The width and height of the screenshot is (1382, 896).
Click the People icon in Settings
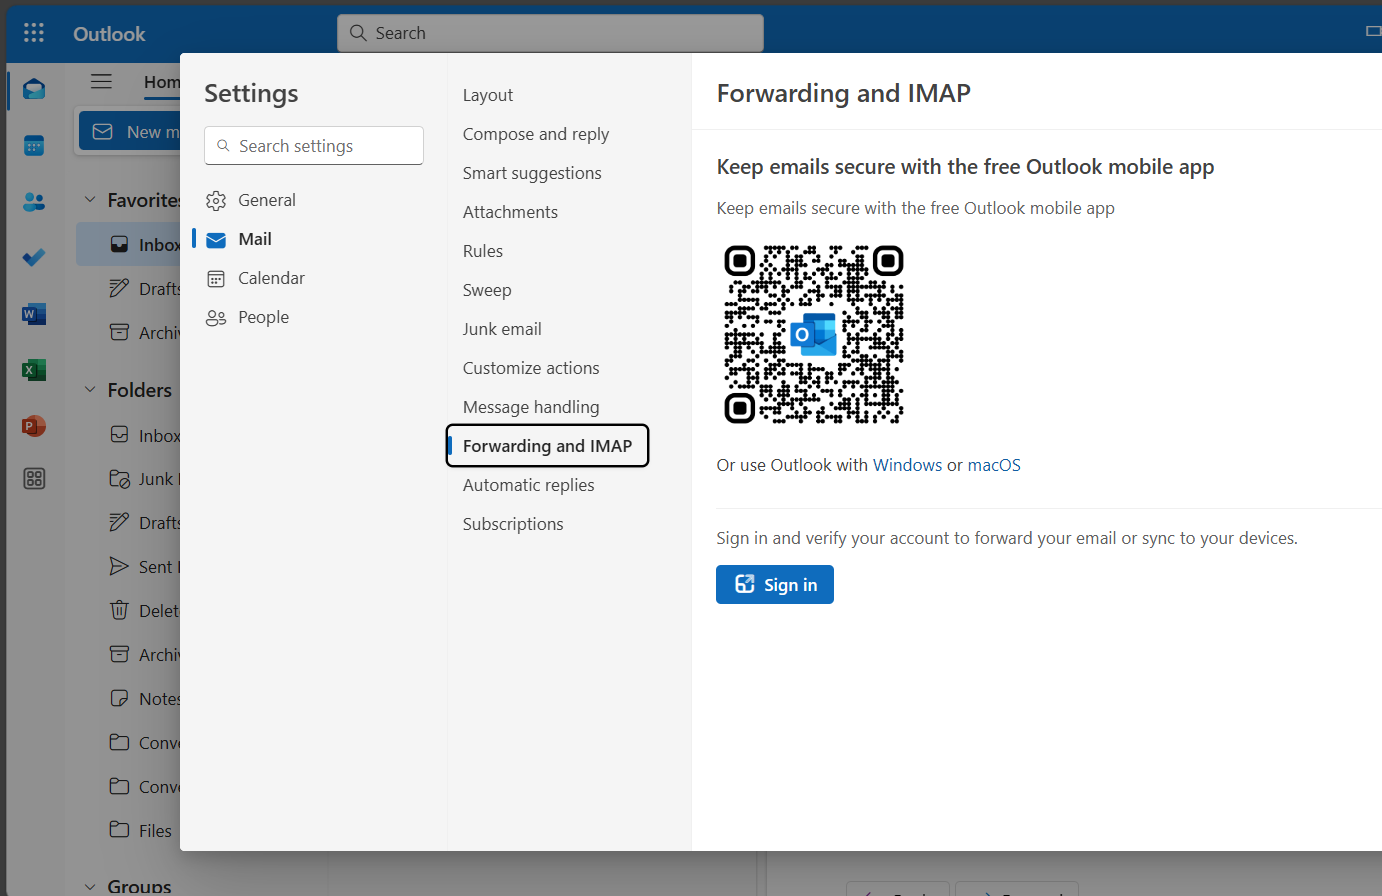pyautogui.click(x=216, y=318)
